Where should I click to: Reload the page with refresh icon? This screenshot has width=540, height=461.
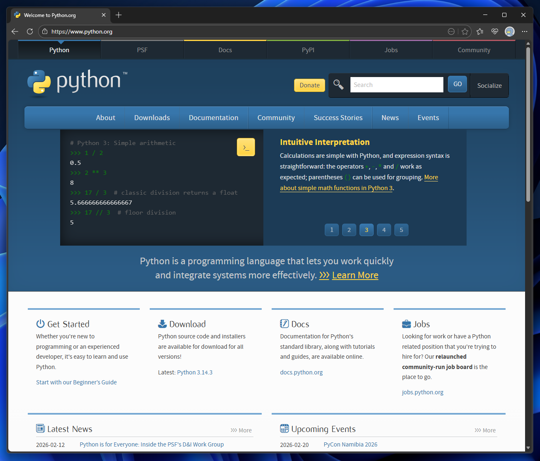30,32
